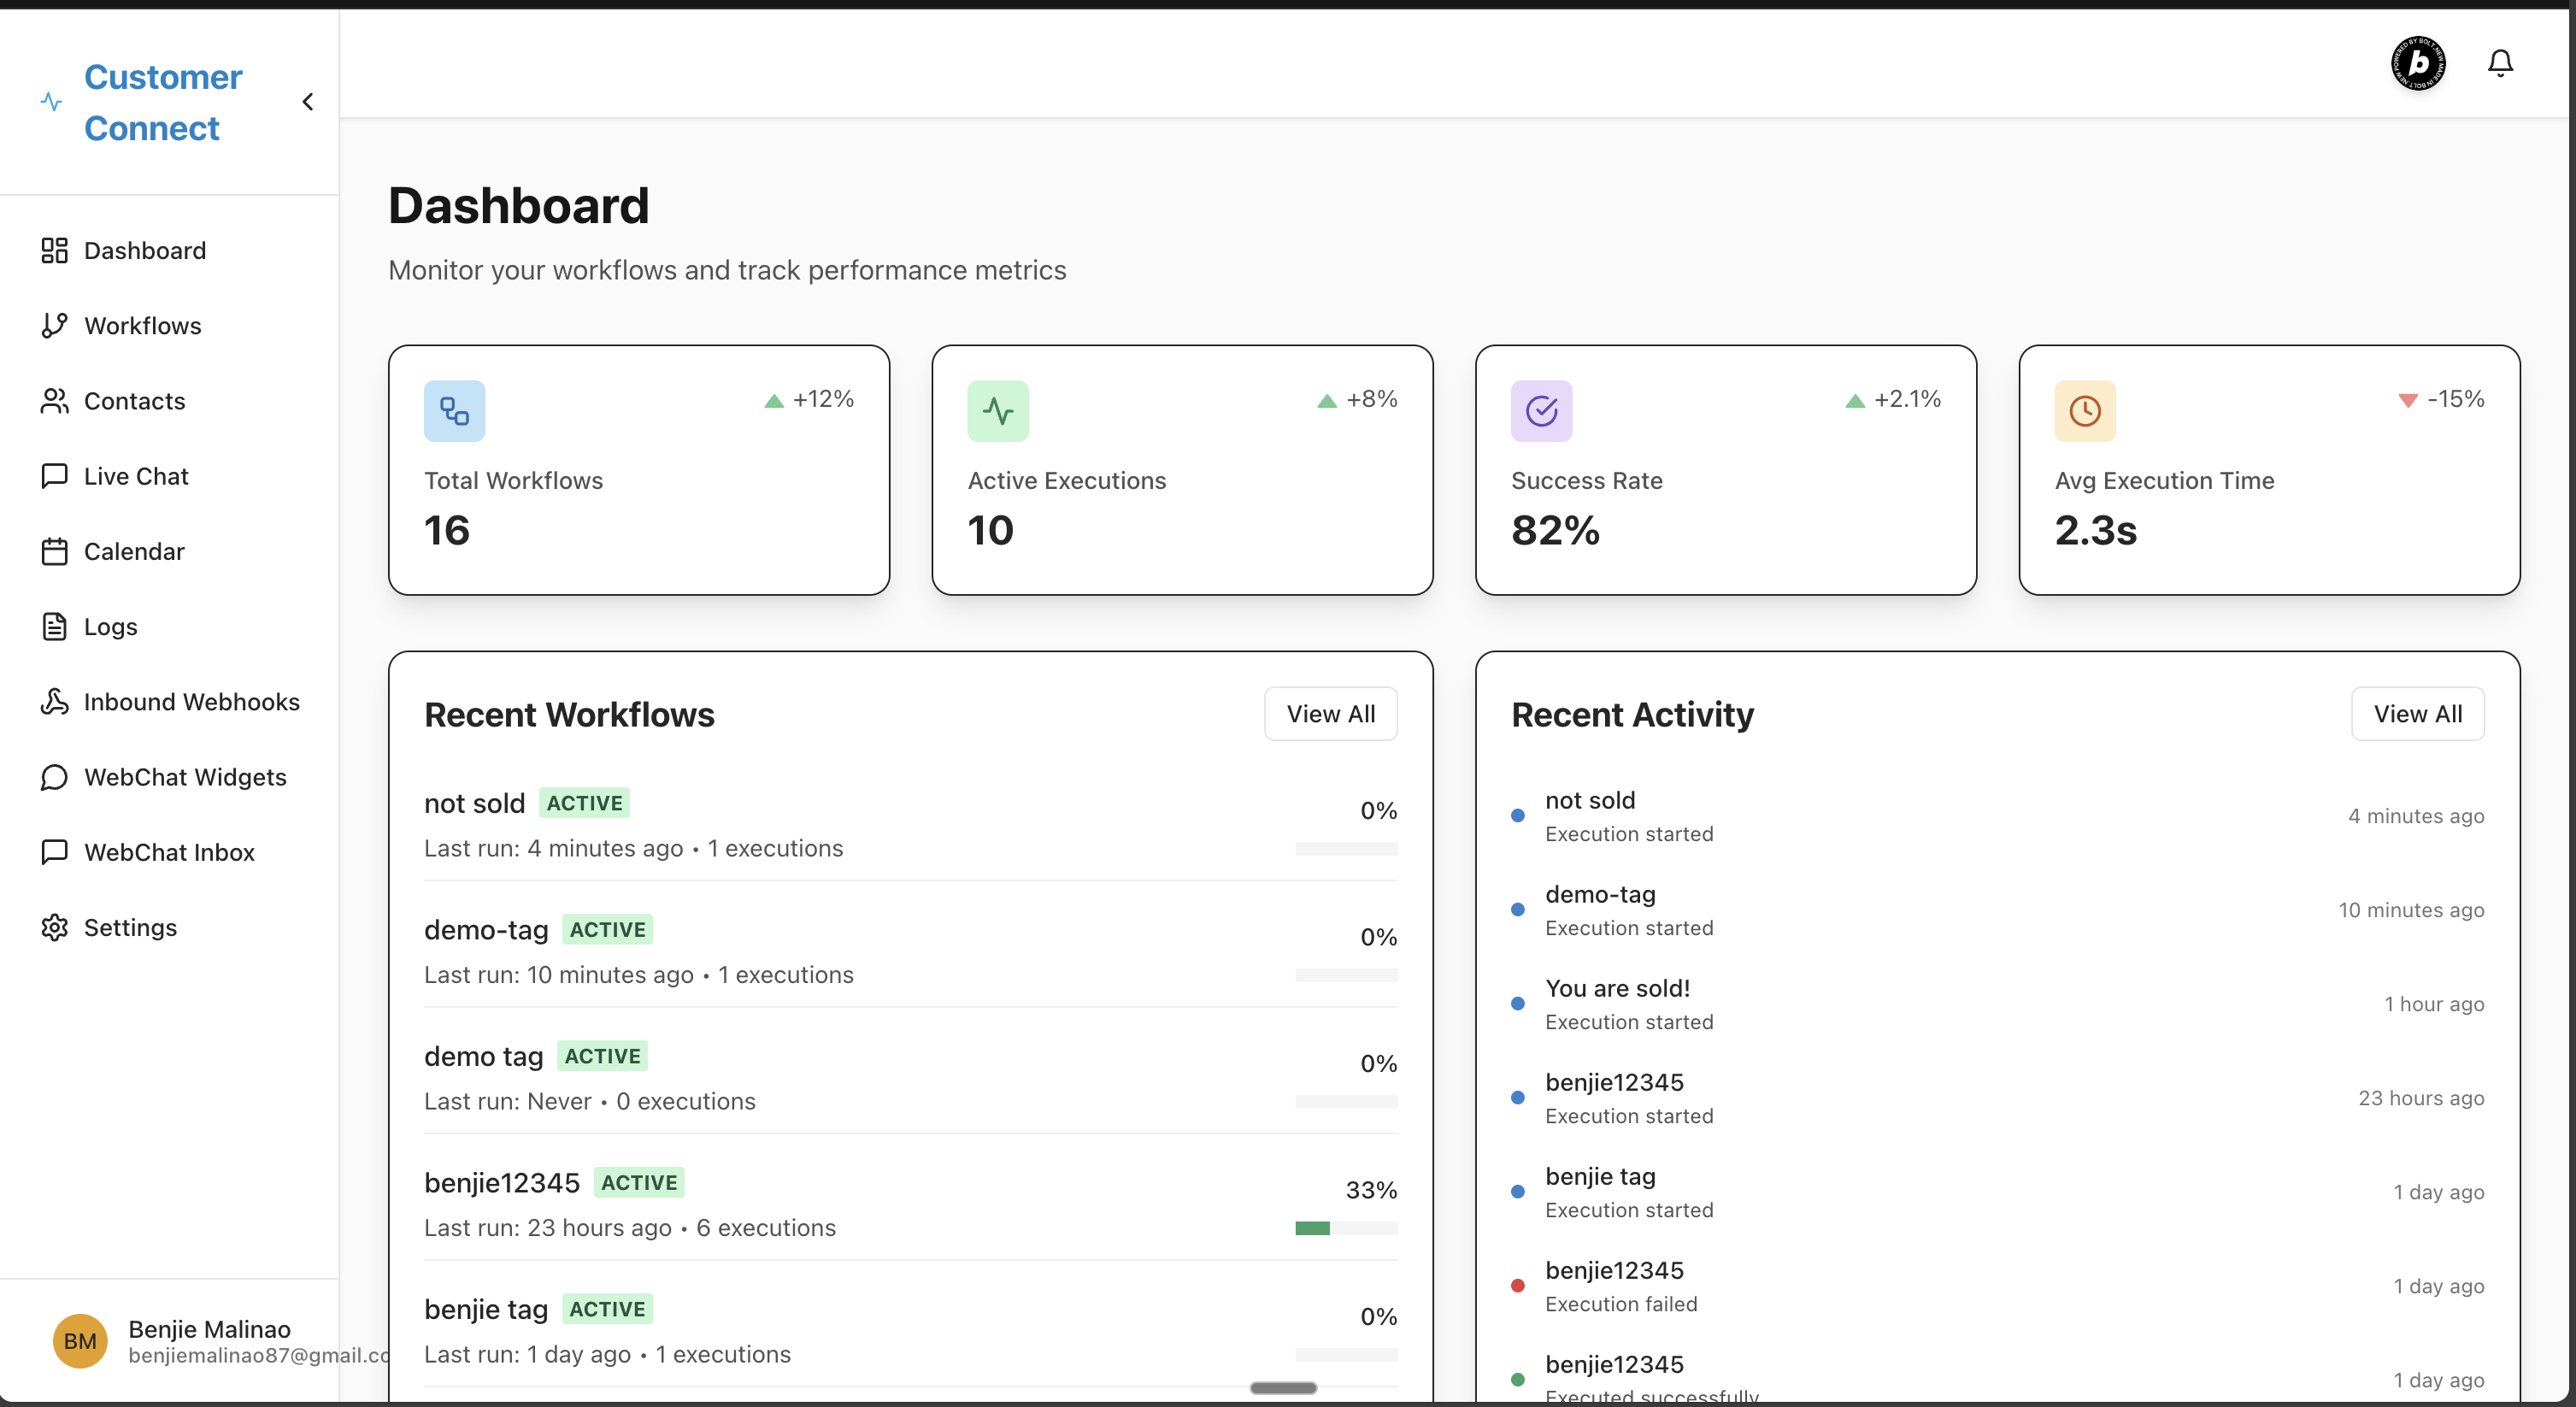Image resolution: width=2576 pixels, height=1407 pixels.
Task: Open Workflows in the sidebar
Action: click(142, 326)
